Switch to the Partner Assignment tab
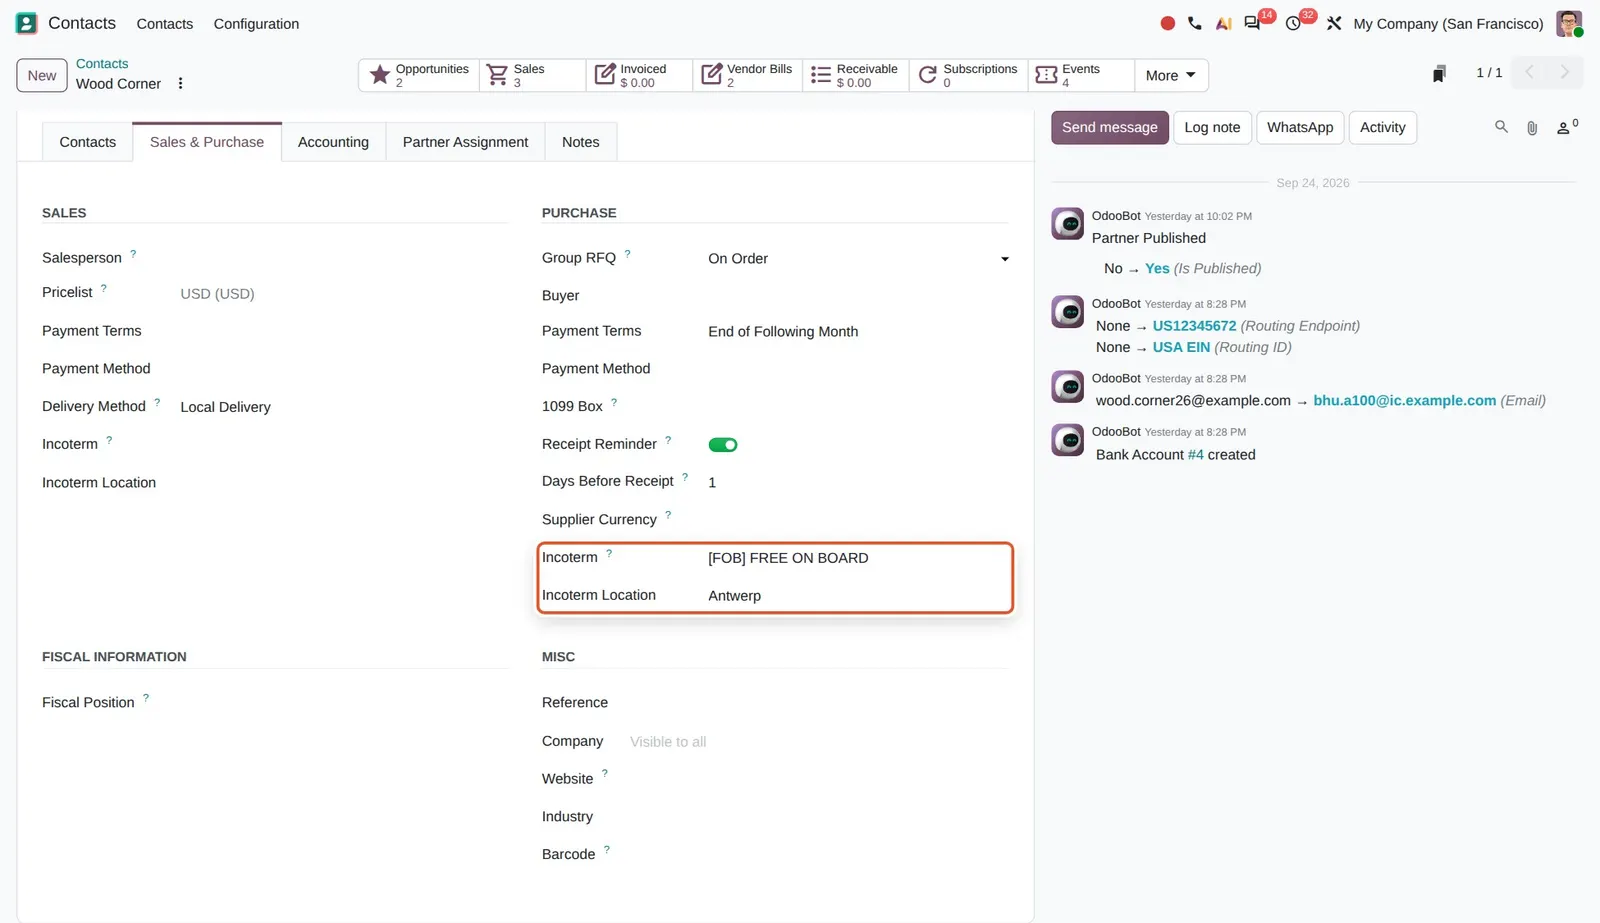The image size is (1600, 923). [x=465, y=142]
